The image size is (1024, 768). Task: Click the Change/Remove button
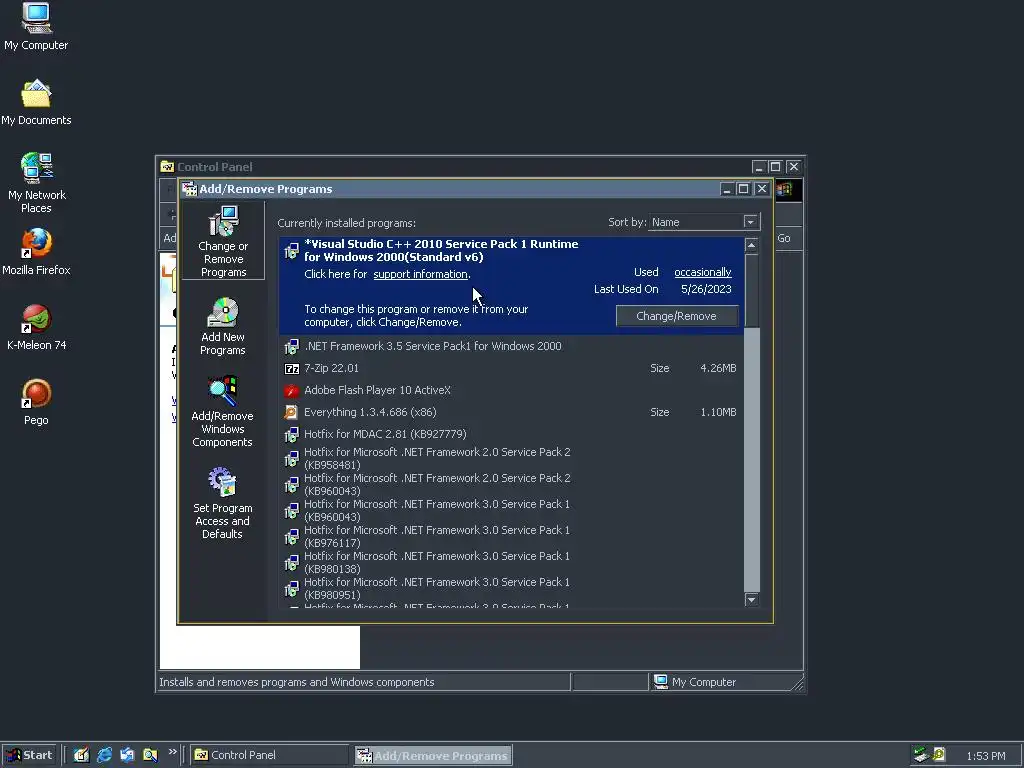pyautogui.click(x=677, y=316)
